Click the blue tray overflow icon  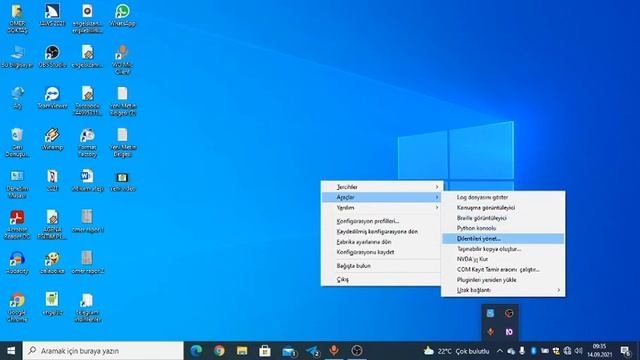491,313
